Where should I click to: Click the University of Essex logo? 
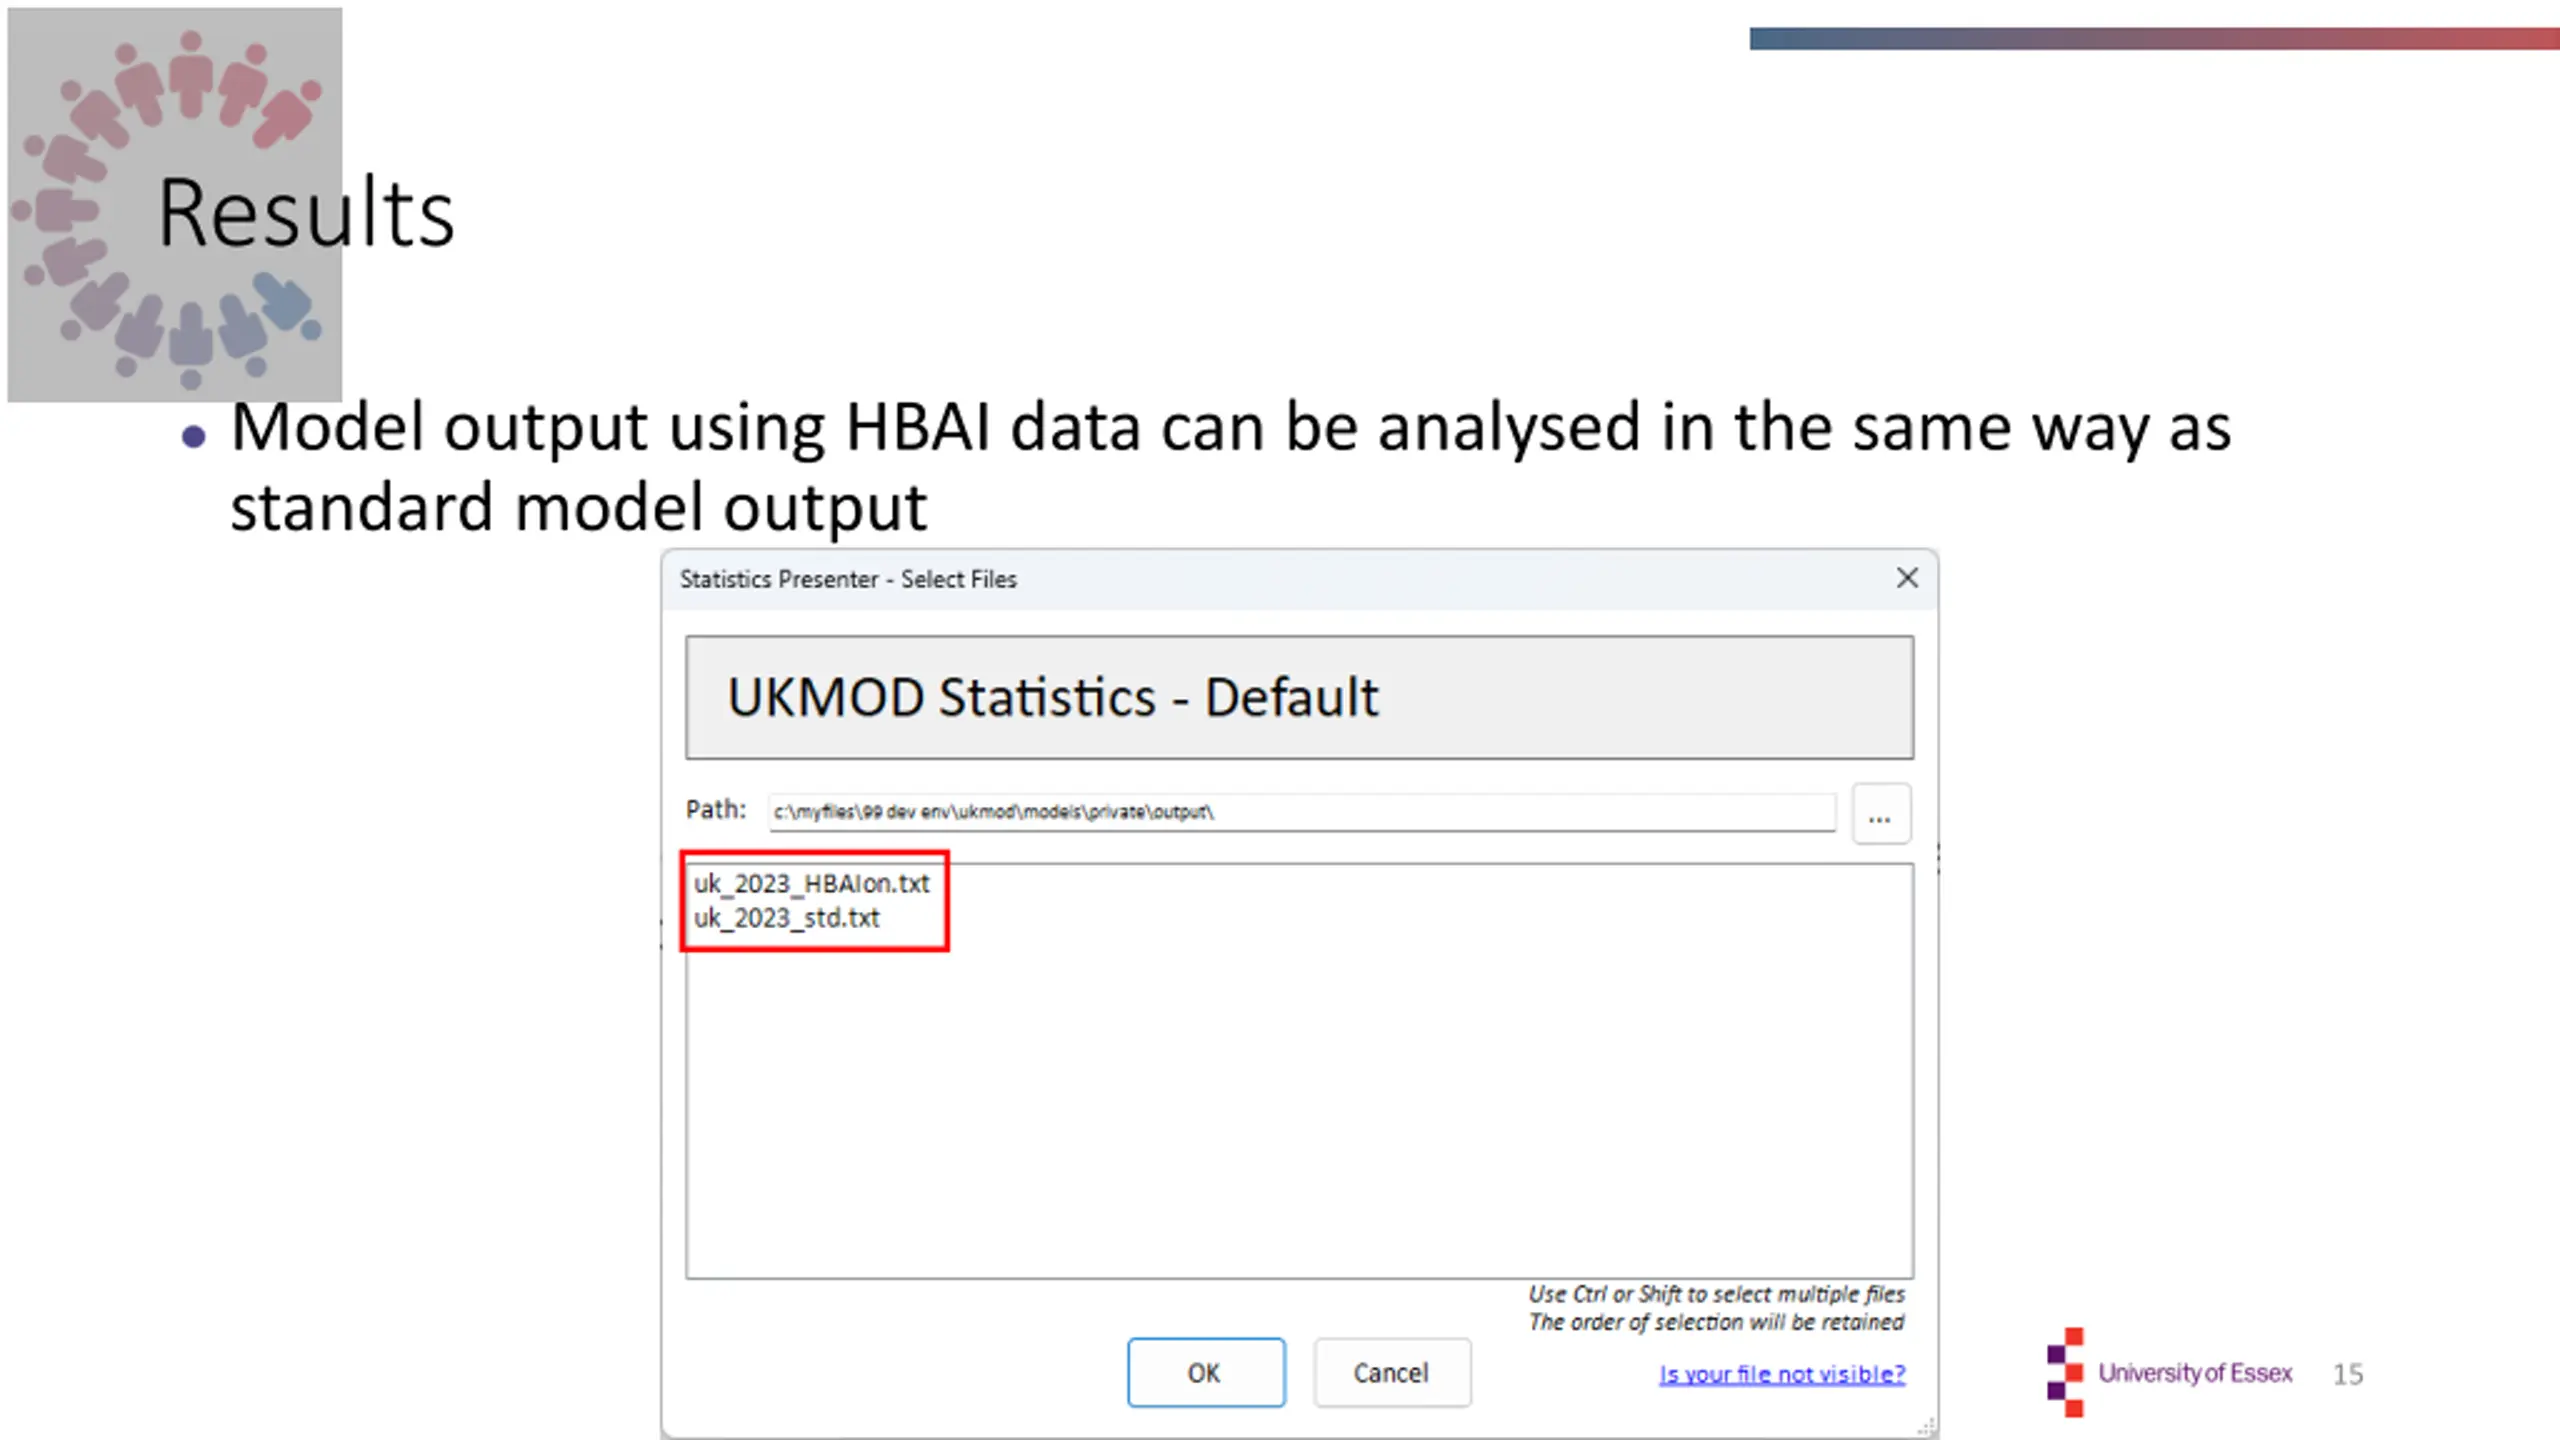[x=2170, y=1373]
